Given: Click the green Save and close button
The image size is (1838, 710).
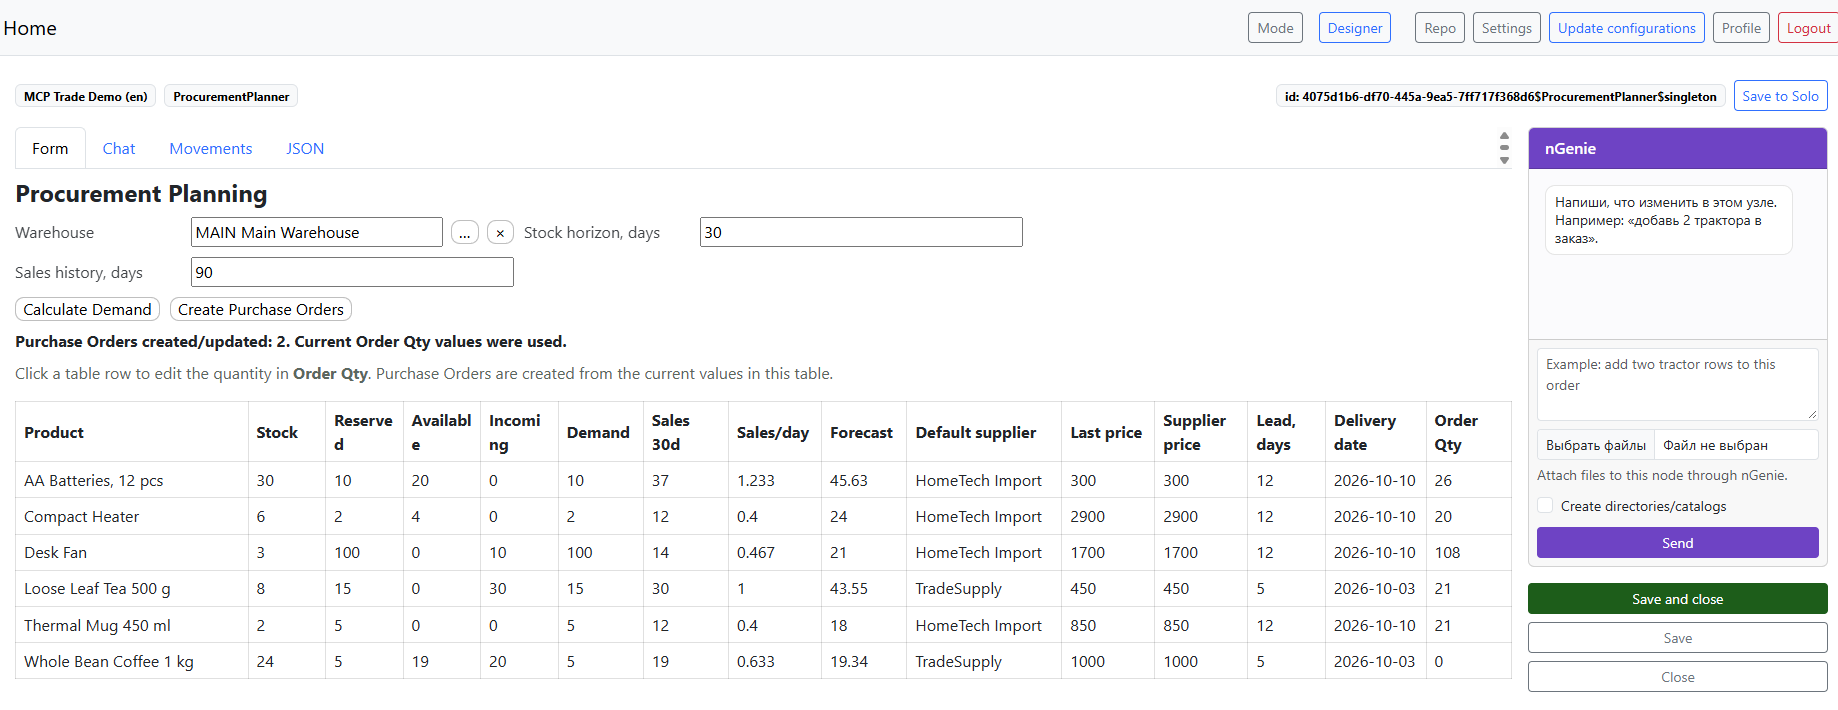Looking at the screenshot, I should [1678, 599].
